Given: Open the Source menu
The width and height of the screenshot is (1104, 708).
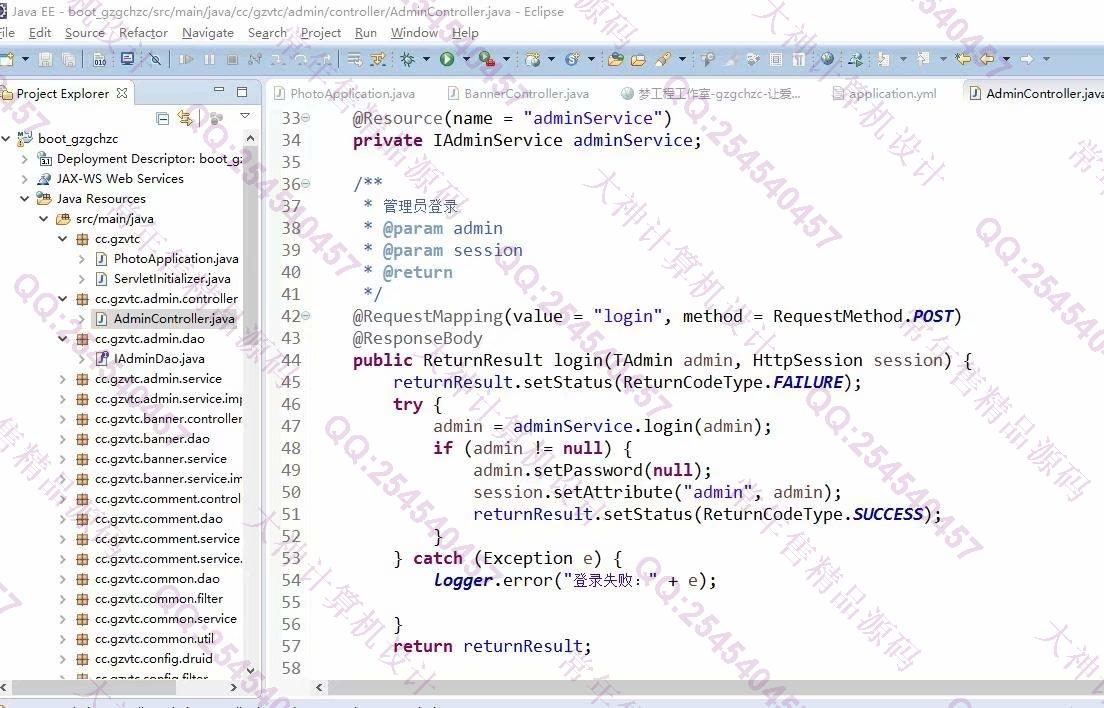Looking at the screenshot, I should 84,32.
